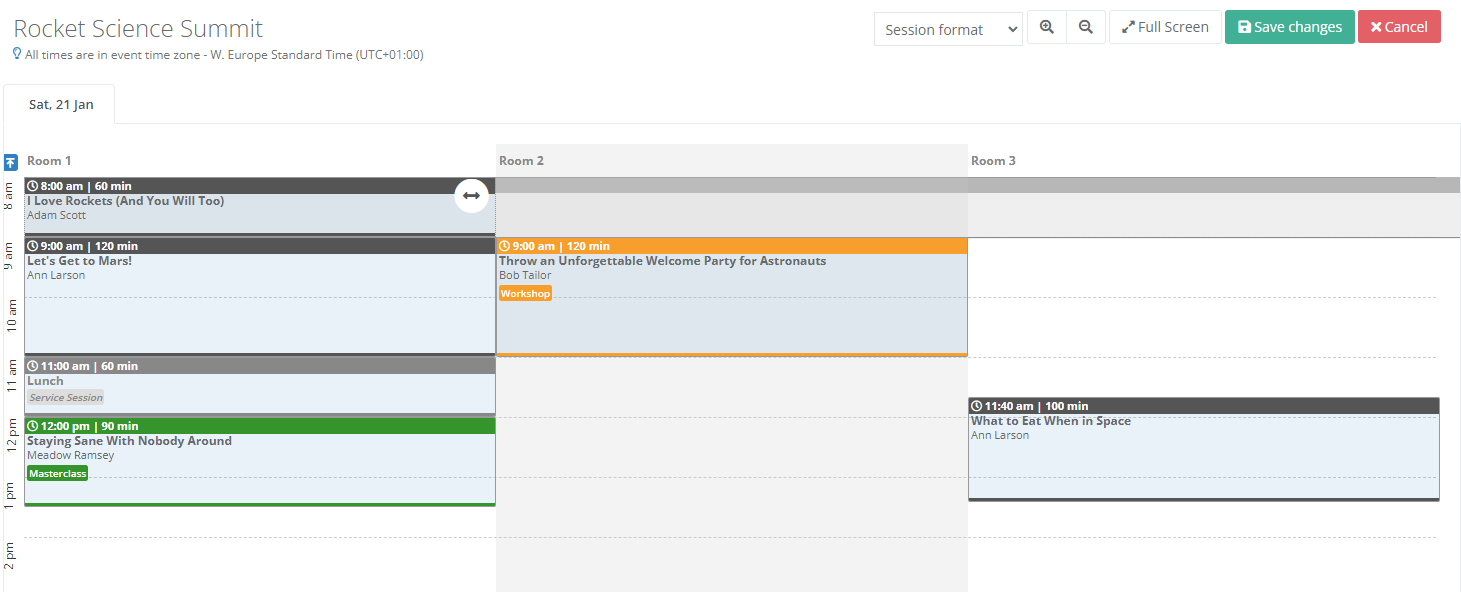Click the clock icon on the orange workshop header
1461x592 pixels.
pos(505,246)
